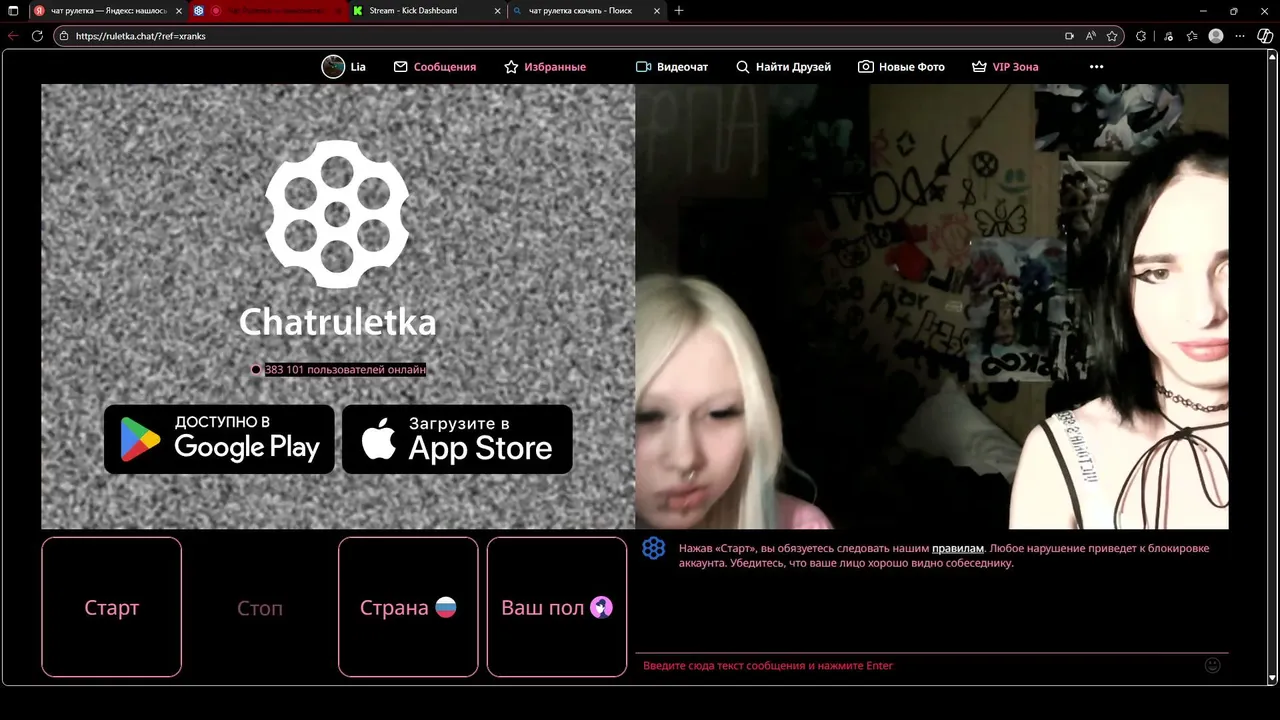This screenshot has height=720, width=1280.
Task: View site information lock icon
Action: pos(63,36)
